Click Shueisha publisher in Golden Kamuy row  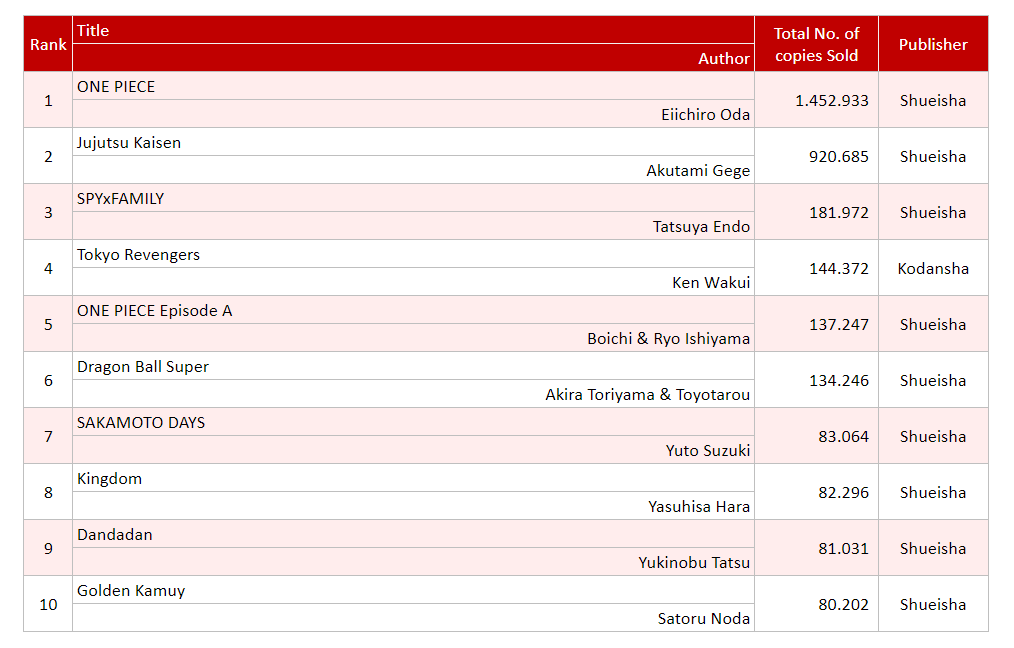[x=933, y=605]
